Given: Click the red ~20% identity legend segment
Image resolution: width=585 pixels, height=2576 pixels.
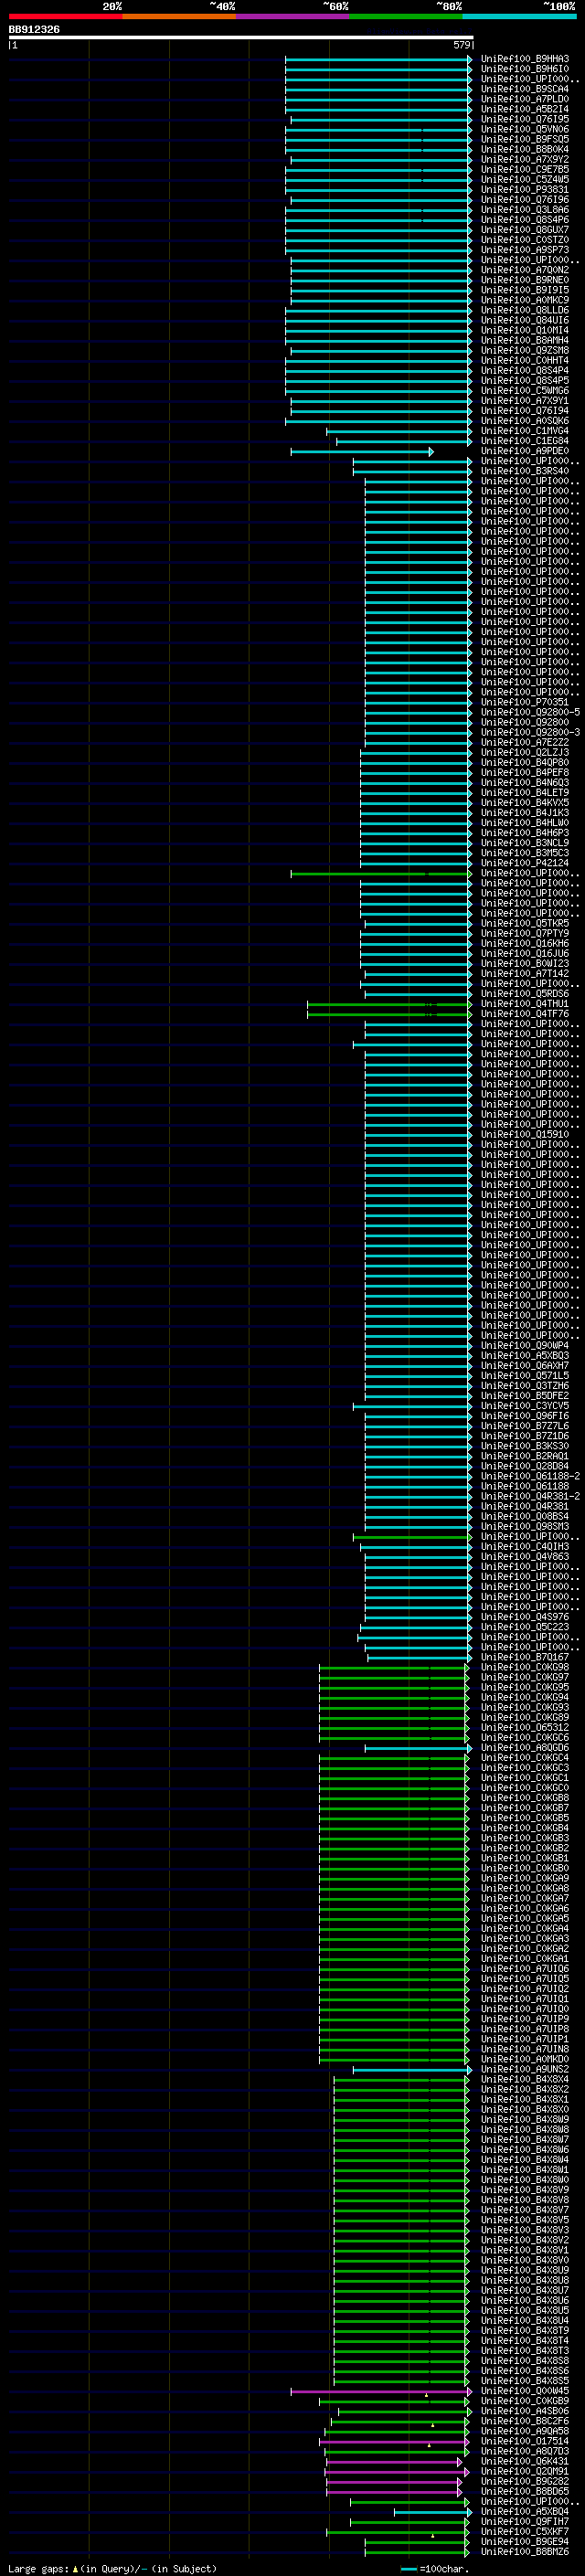Looking at the screenshot, I should pos(65,16).
